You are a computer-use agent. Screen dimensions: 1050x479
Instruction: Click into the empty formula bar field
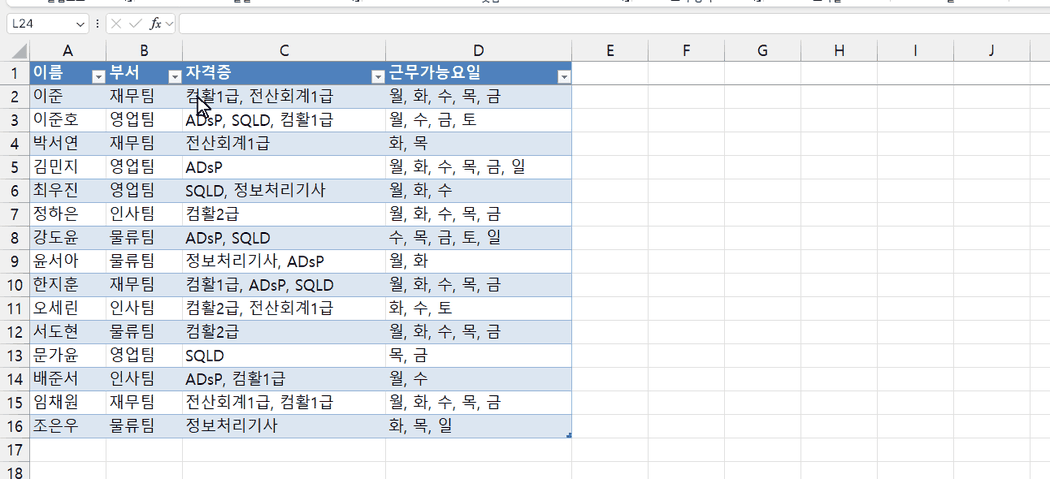pyautogui.click(x=614, y=24)
